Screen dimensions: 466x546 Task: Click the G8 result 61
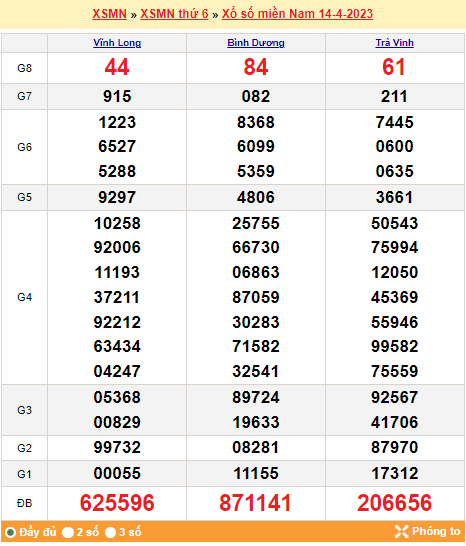[394, 67]
